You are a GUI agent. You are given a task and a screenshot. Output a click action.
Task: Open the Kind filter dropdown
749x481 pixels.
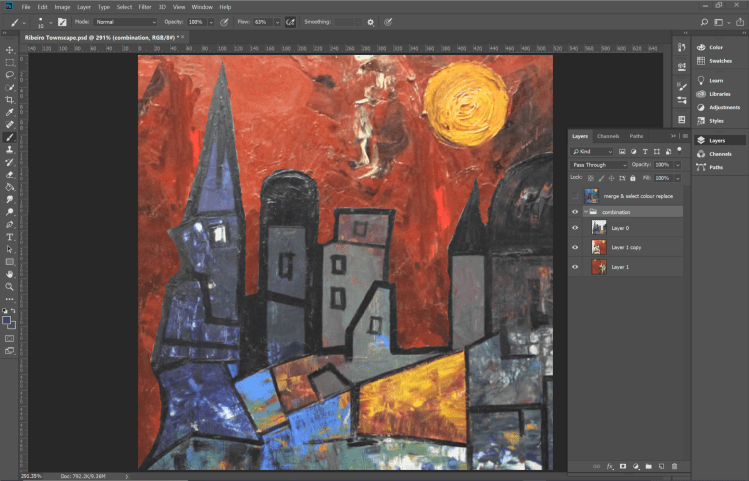pos(591,151)
